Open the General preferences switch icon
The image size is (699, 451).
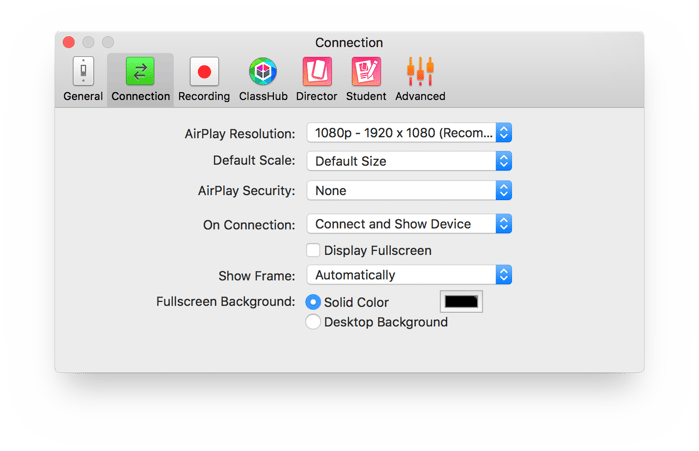point(83,71)
